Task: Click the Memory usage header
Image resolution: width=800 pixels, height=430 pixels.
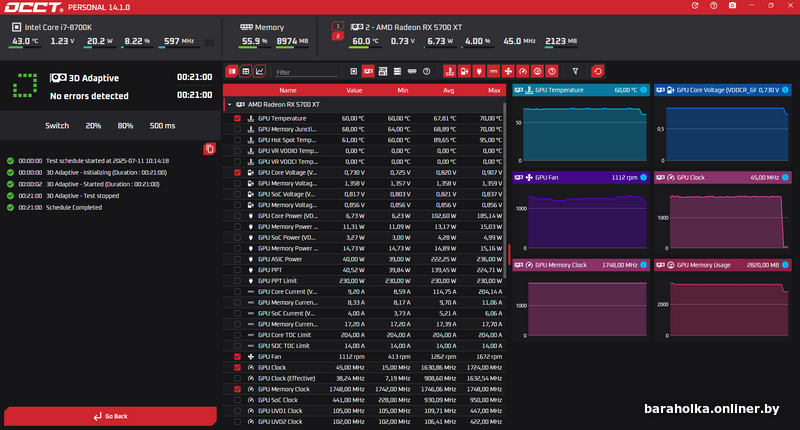Action: point(262,27)
